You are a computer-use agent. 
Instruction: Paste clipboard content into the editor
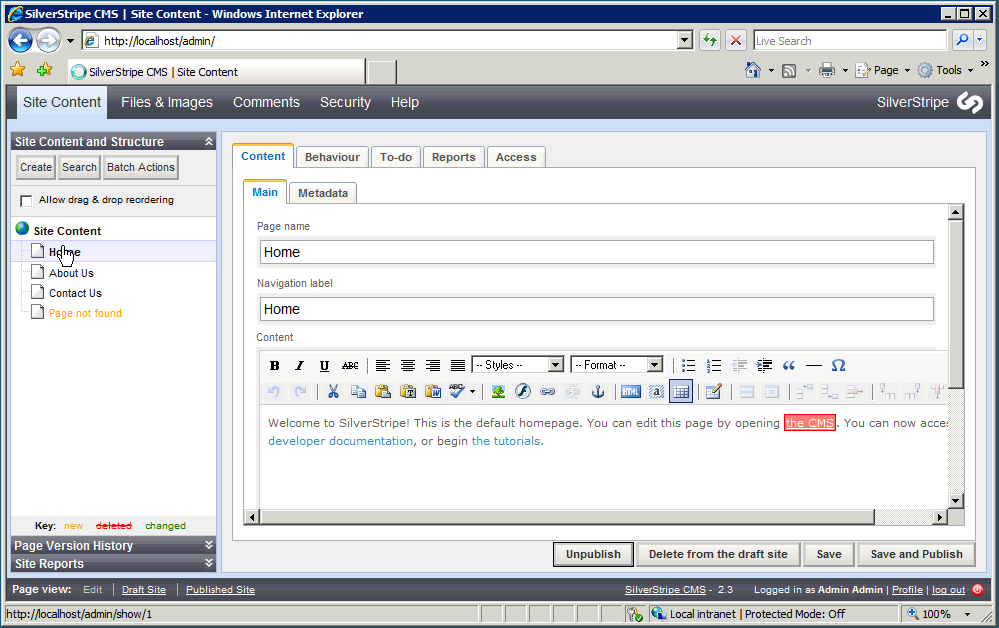(383, 392)
